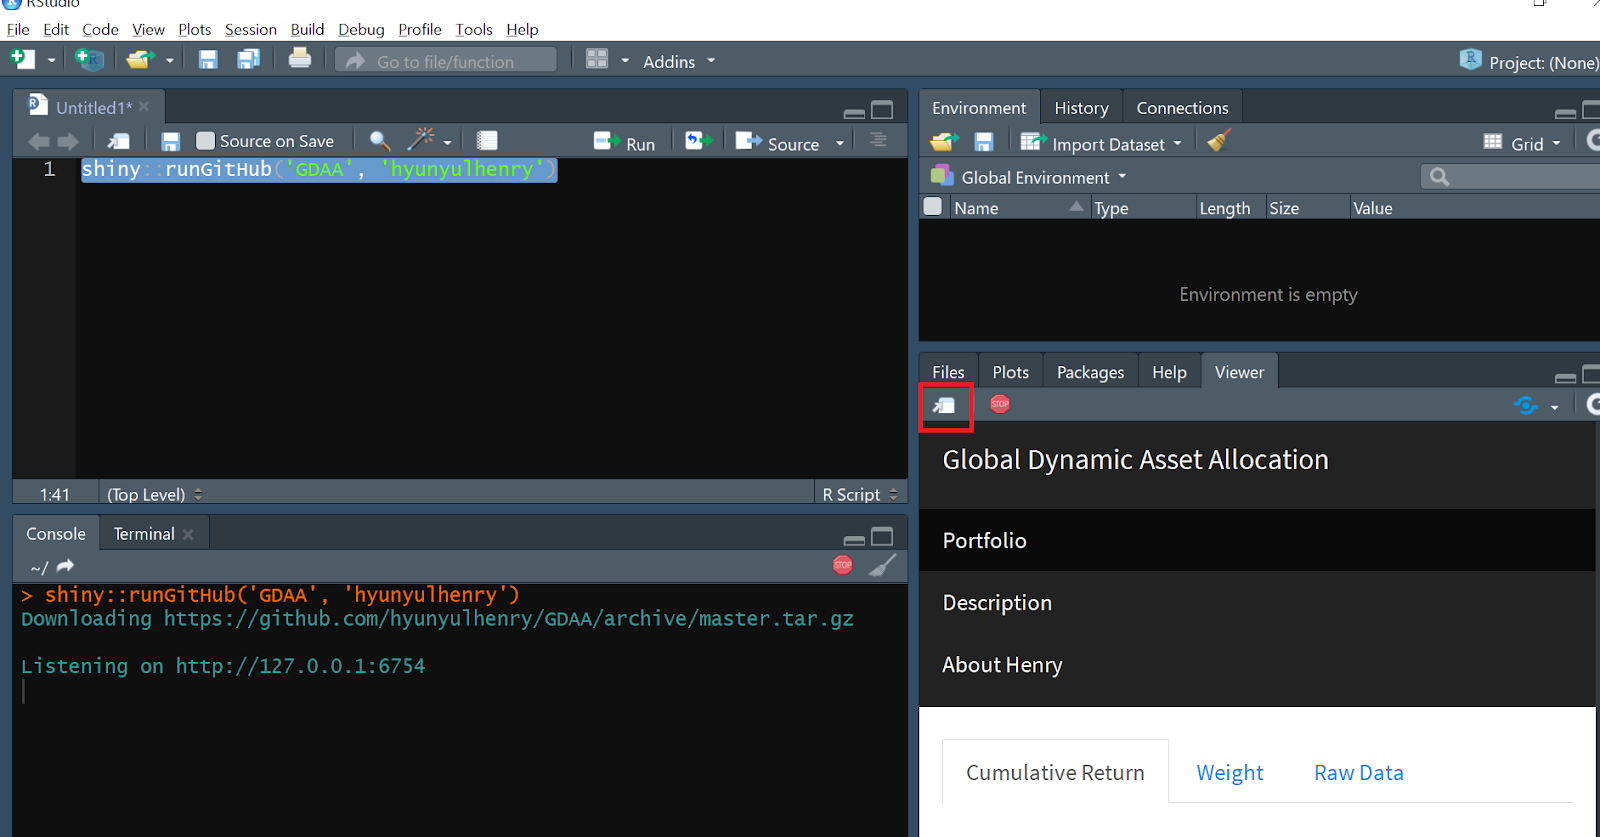Screen dimensions: 1600x837
Task: Switch to the Console tab
Action: tap(56, 534)
